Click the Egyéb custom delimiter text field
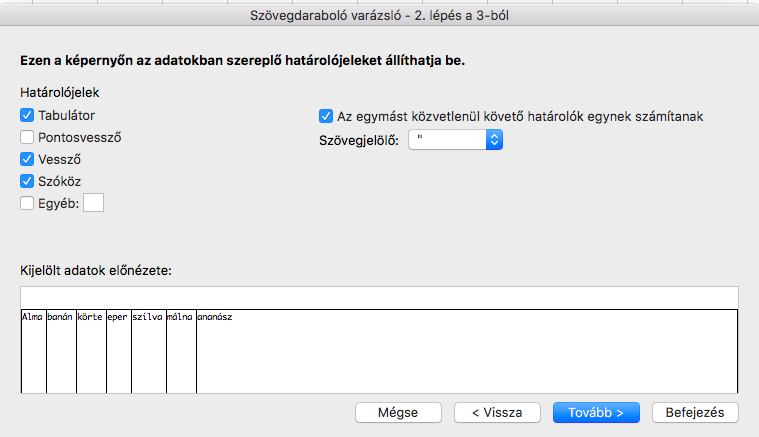 coord(93,203)
